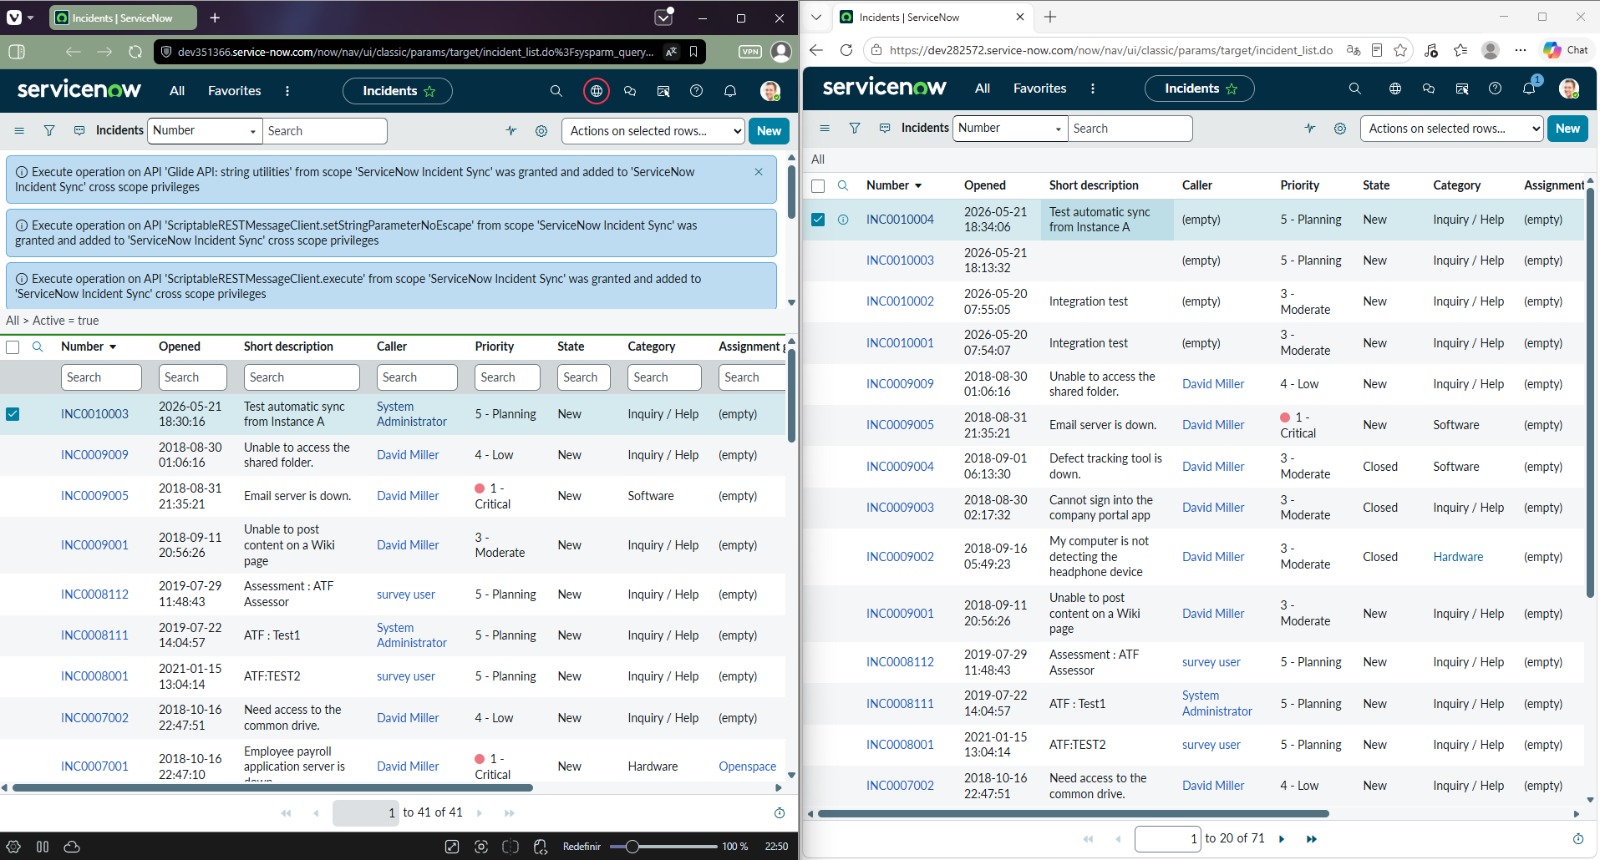Open user avatar menu in left ServiceNow window
Screen dimensions: 1600x860
click(770, 91)
